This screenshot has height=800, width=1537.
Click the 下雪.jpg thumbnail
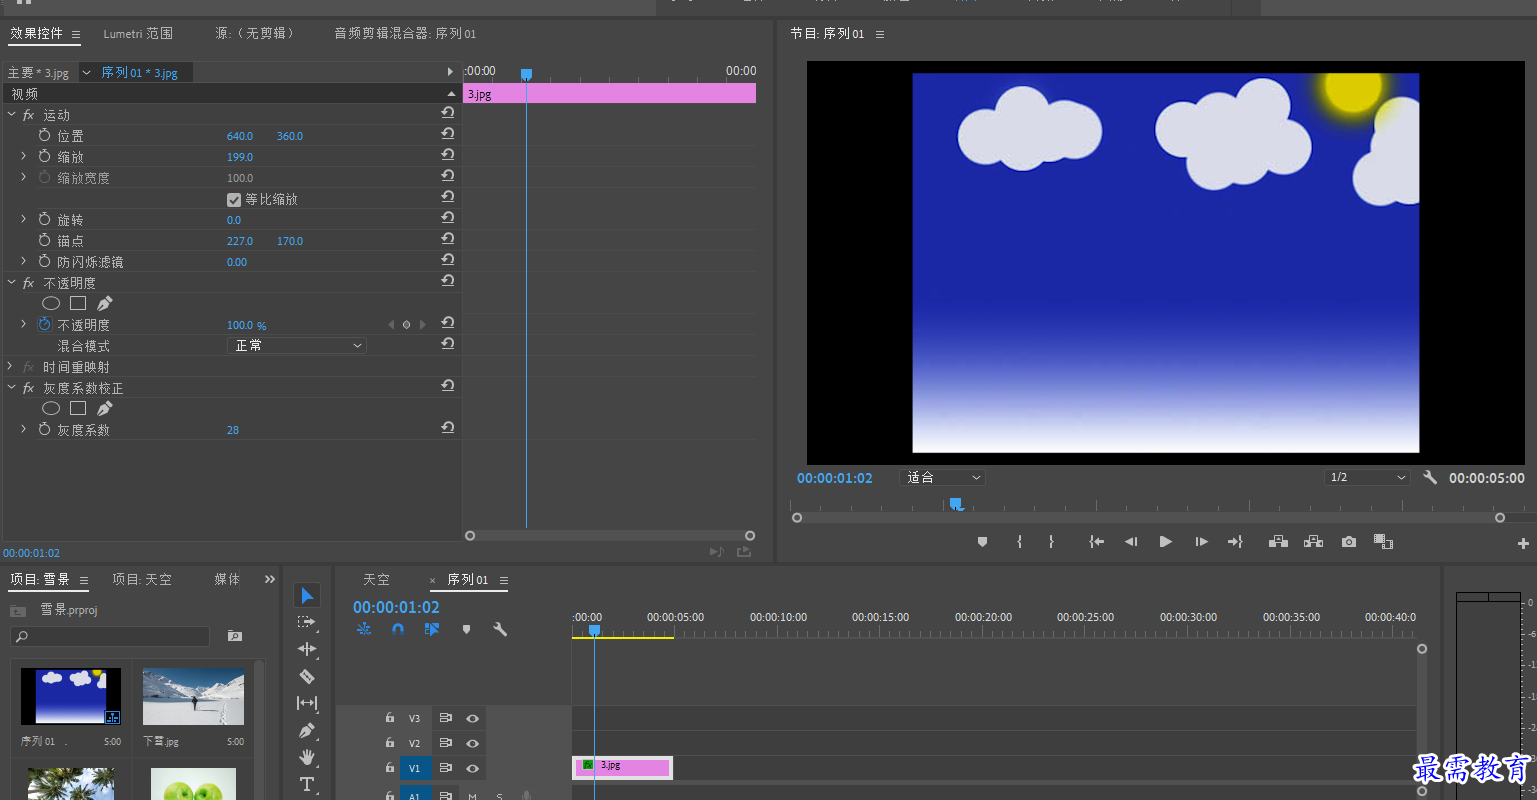[x=193, y=696]
